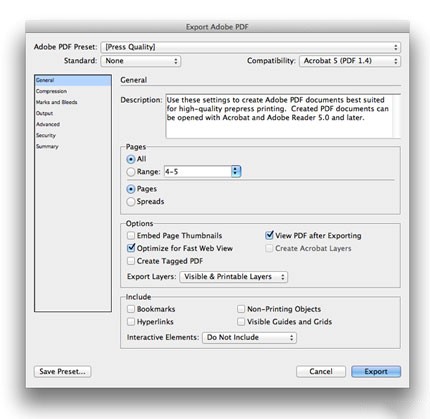Uncheck Optimize for Fast Web View
Screen dimensions: 430x419
[131, 248]
